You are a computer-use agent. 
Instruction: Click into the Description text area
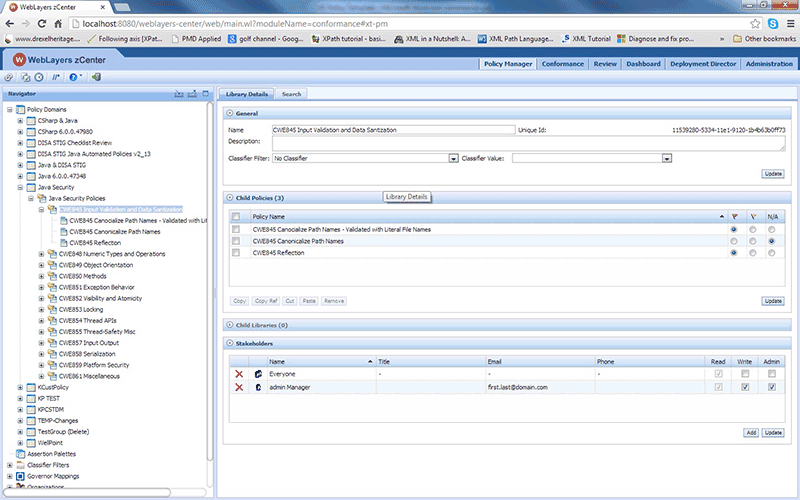pyautogui.click(x=529, y=143)
